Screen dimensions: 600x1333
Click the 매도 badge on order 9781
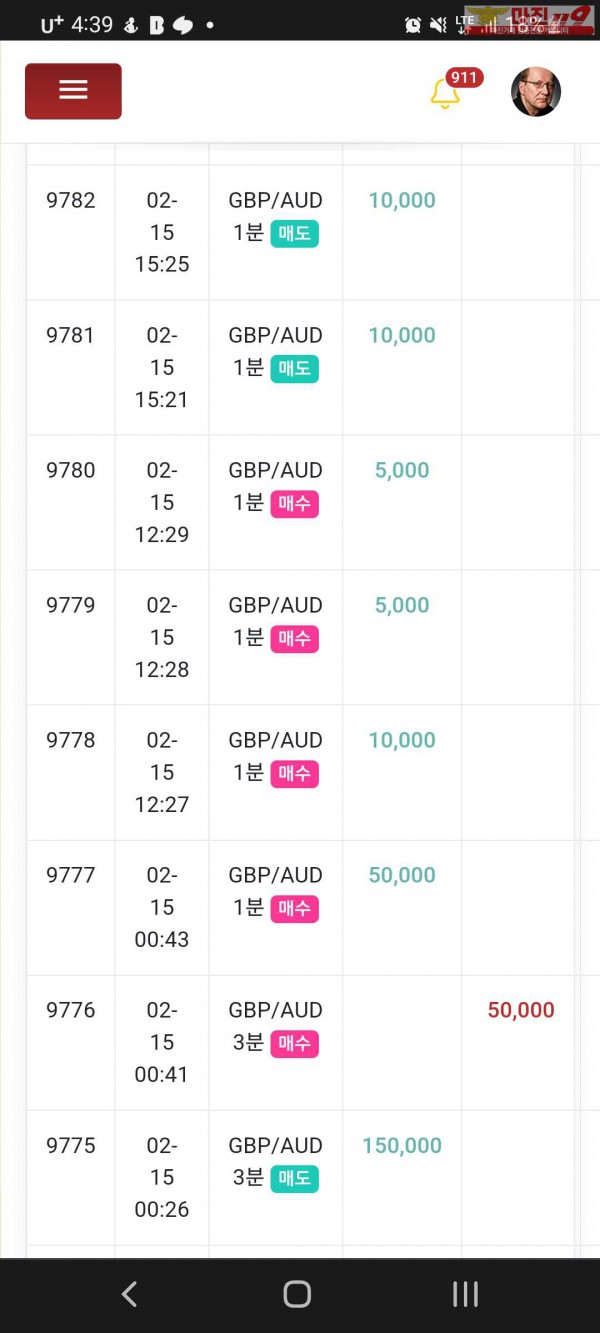294,369
